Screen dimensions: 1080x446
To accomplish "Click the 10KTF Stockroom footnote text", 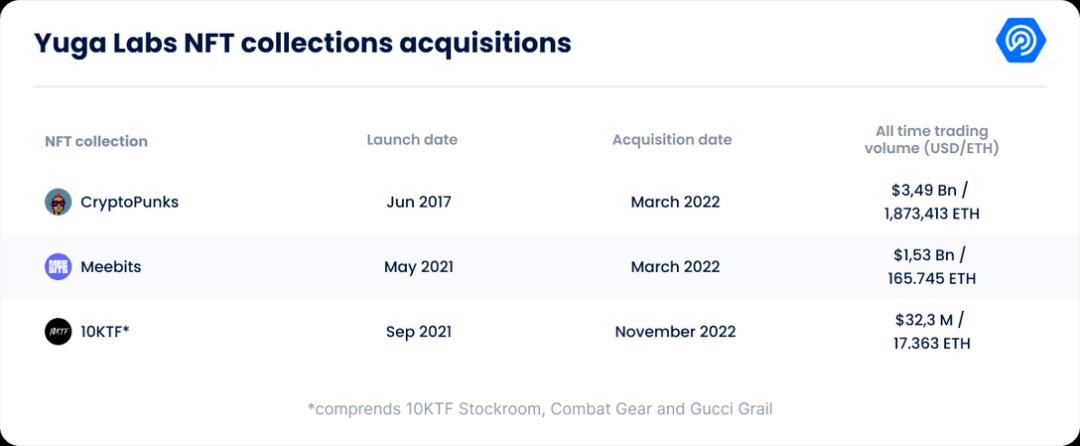I will click(x=540, y=408).
